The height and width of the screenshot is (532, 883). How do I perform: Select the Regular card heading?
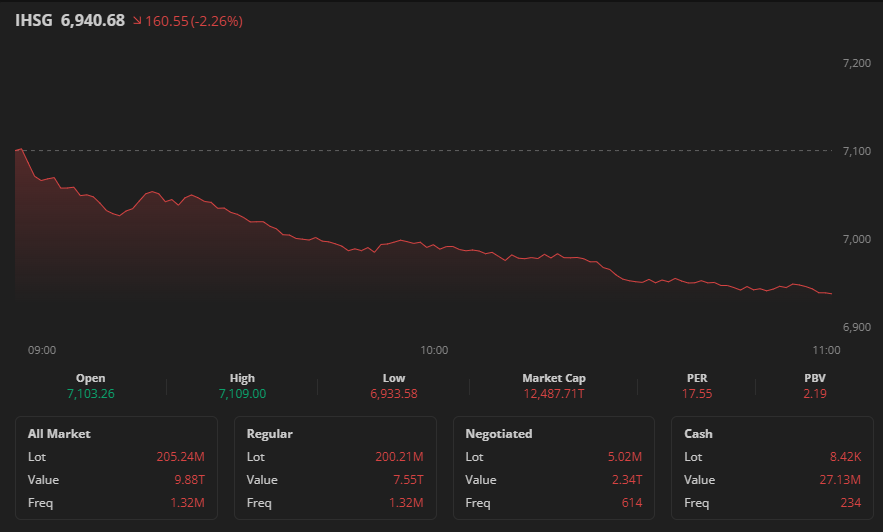coord(269,434)
